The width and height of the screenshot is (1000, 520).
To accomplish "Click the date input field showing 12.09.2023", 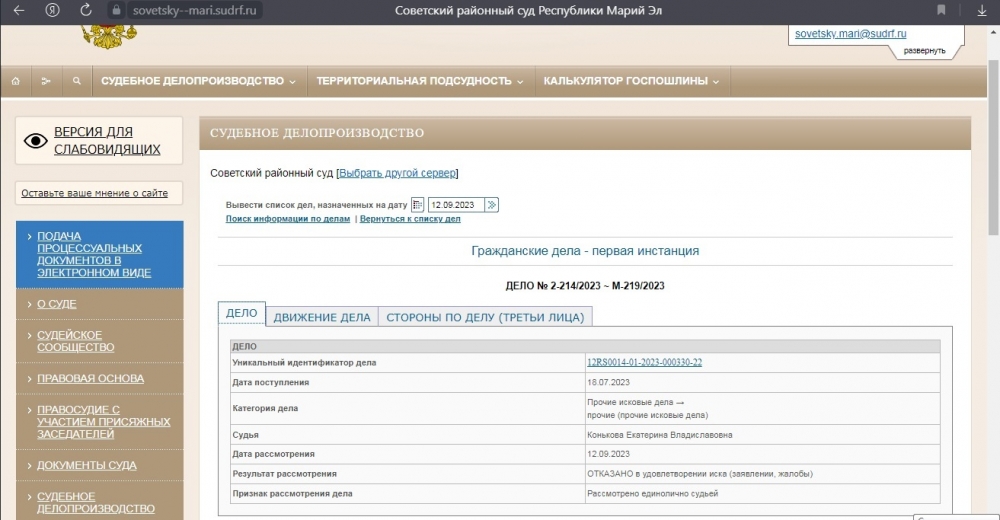I will coord(456,204).
